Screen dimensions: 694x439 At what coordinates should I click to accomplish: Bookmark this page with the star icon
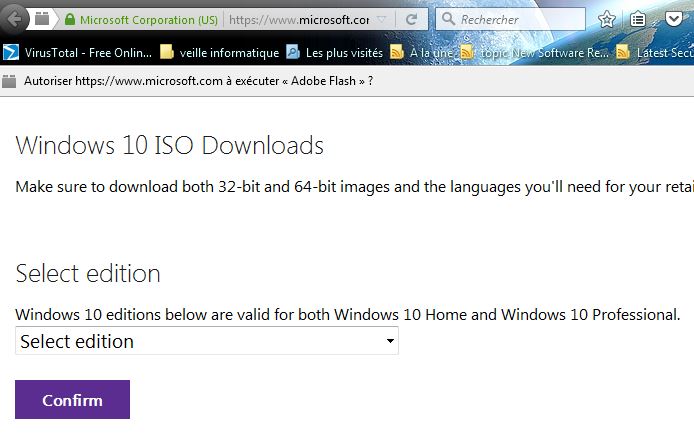tap(607, 19)
